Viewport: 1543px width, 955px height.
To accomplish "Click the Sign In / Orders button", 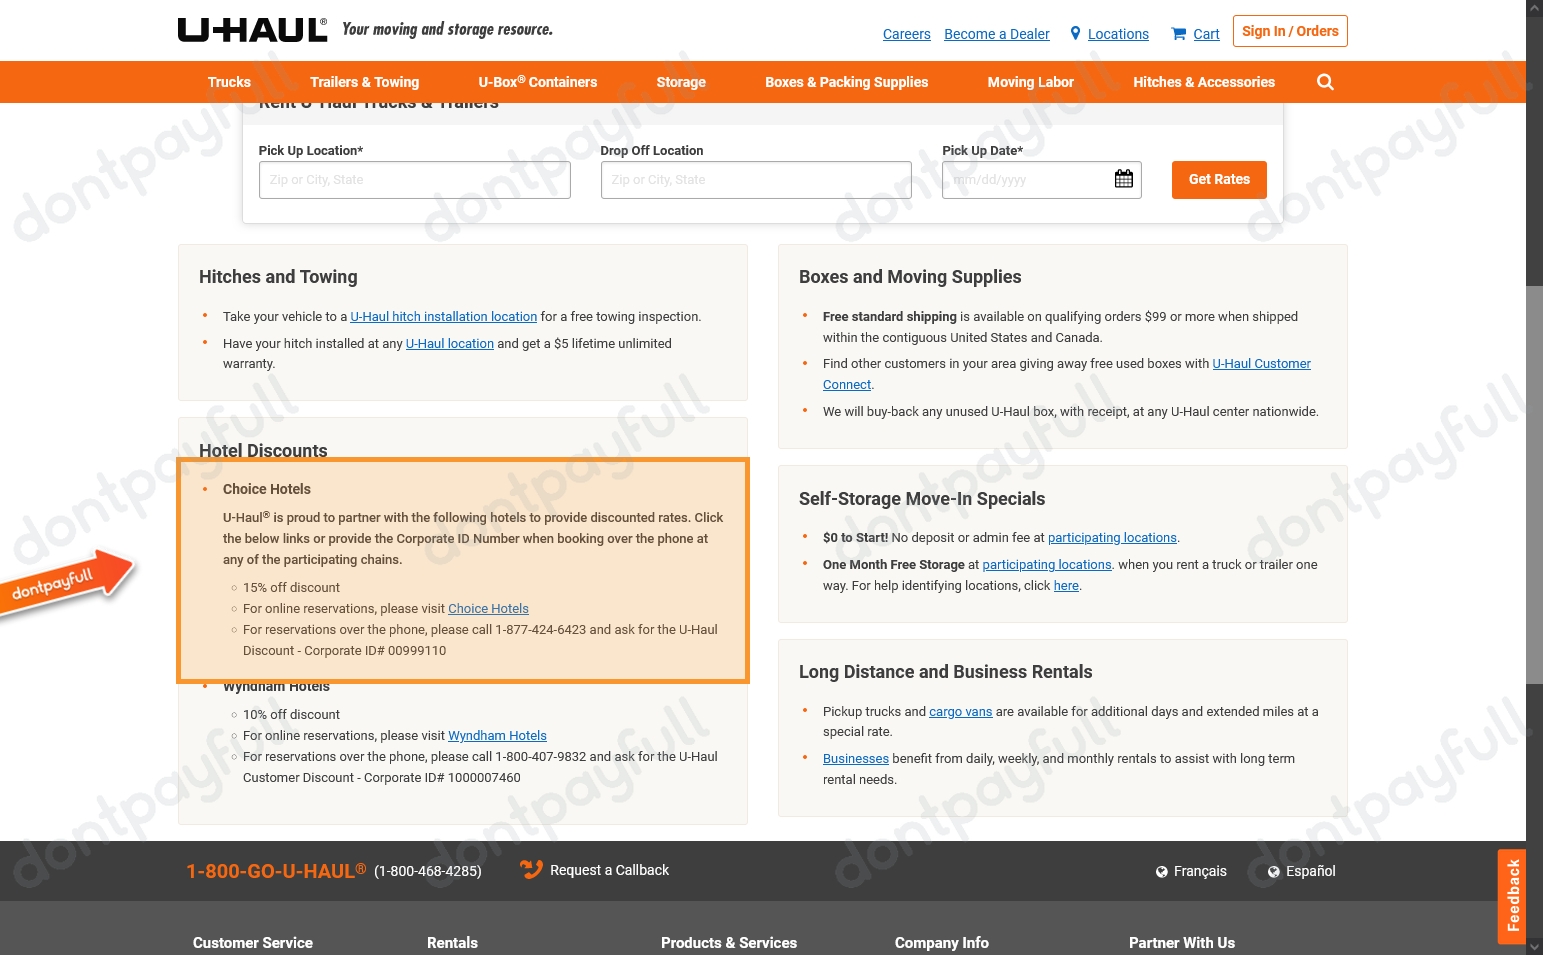I will point(1290,31).
